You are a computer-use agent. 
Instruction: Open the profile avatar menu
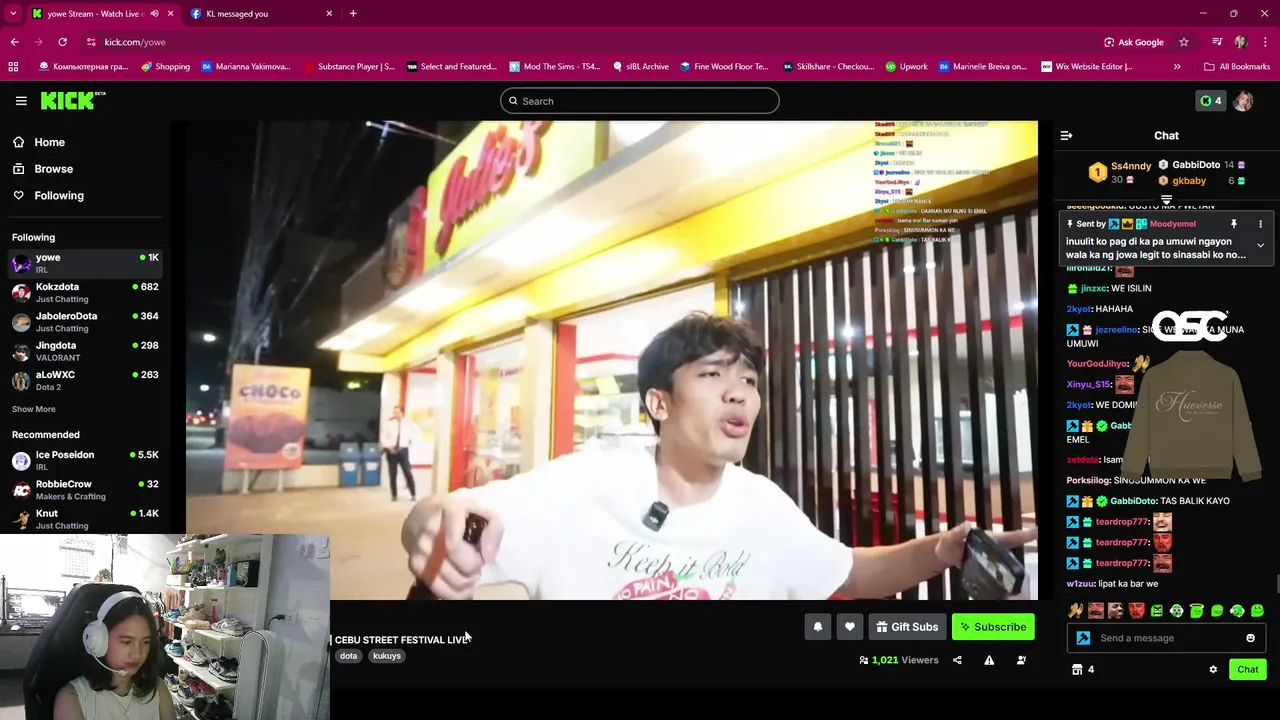[x=1243, y=101]
